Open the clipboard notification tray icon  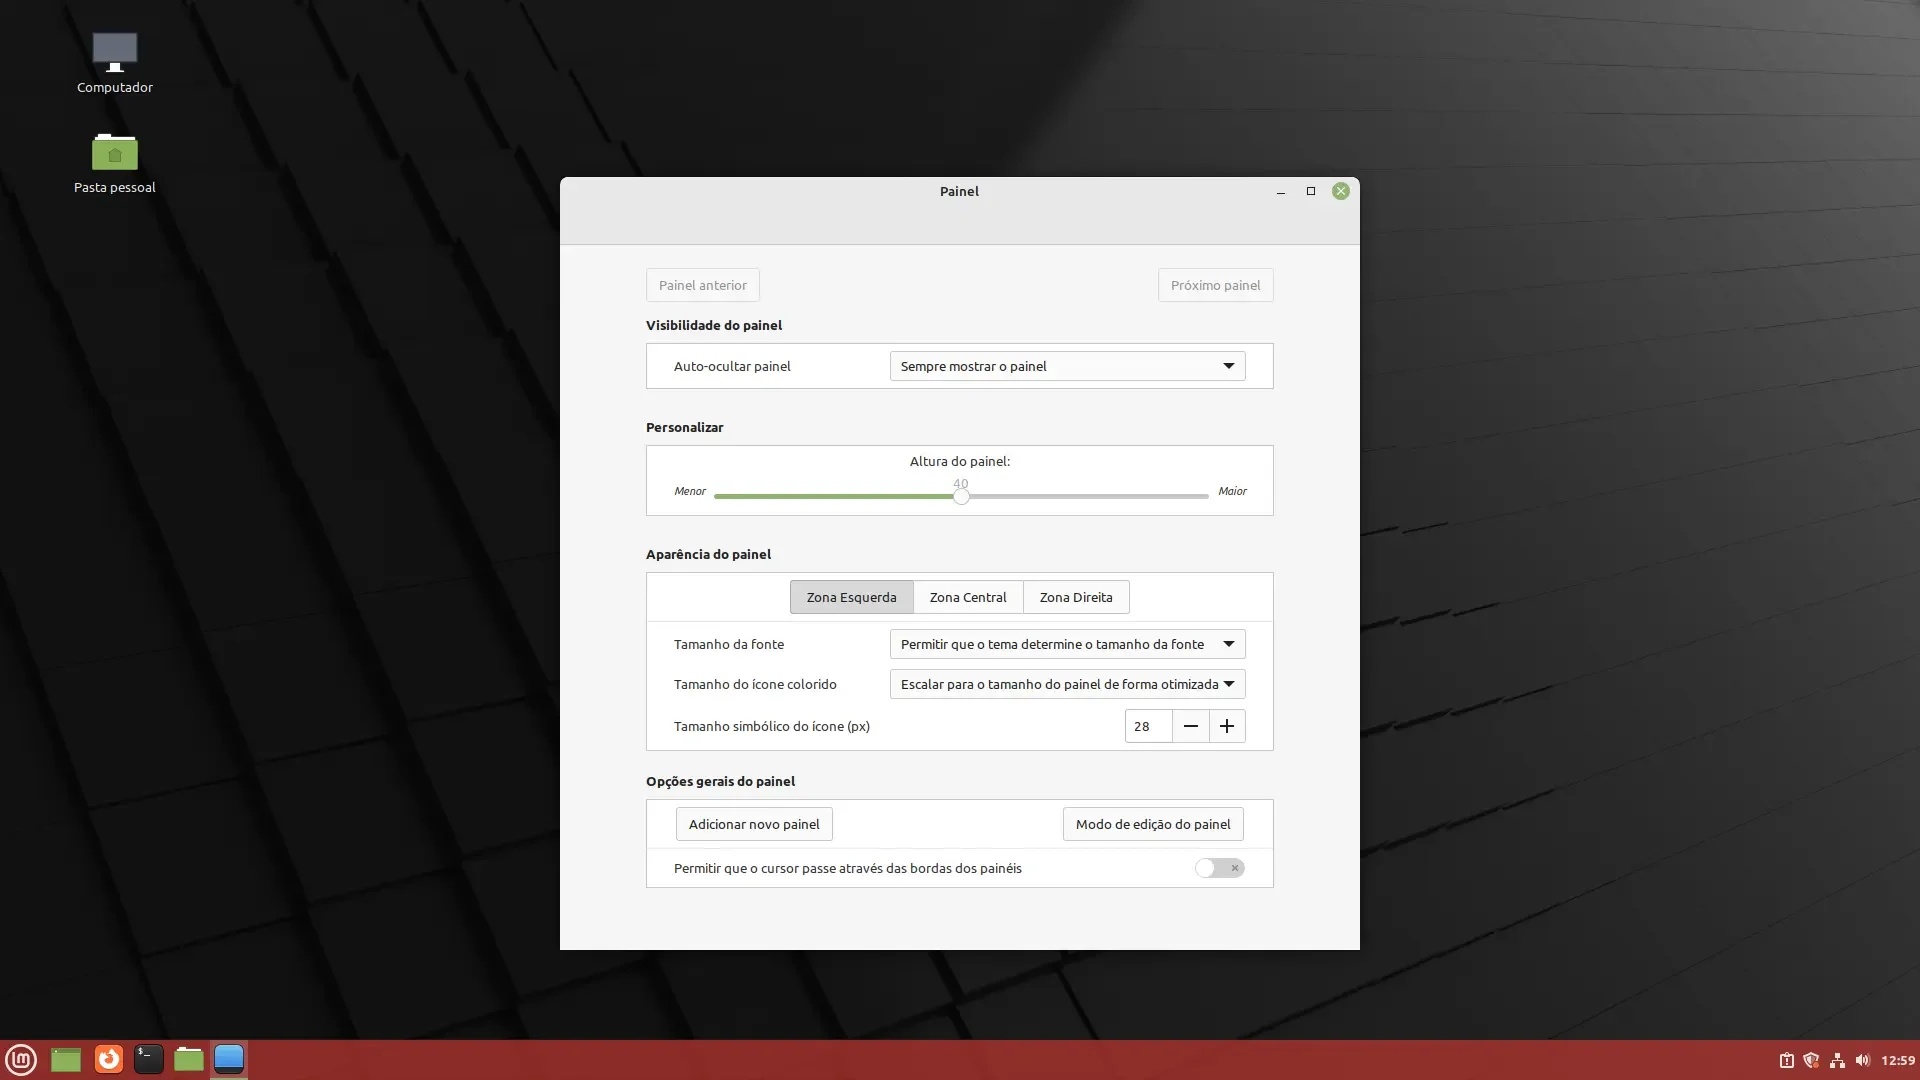(1786, 1060)
